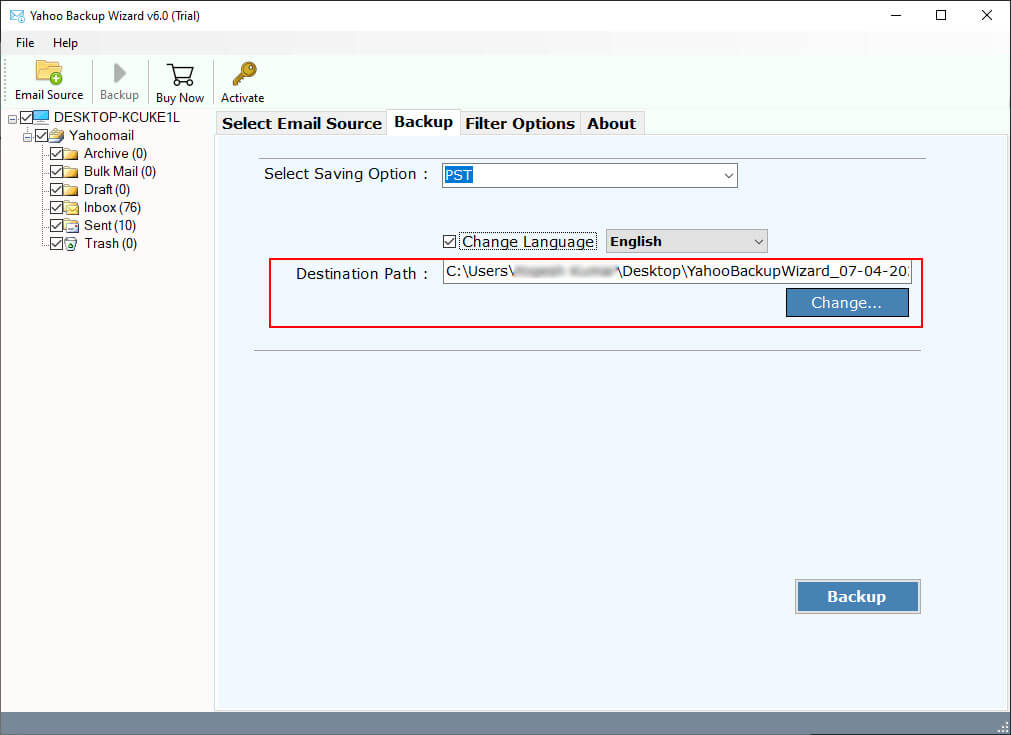Open the Help menu
The image size is (1011, 735).
pyautogui.click(x=65, y=43)
